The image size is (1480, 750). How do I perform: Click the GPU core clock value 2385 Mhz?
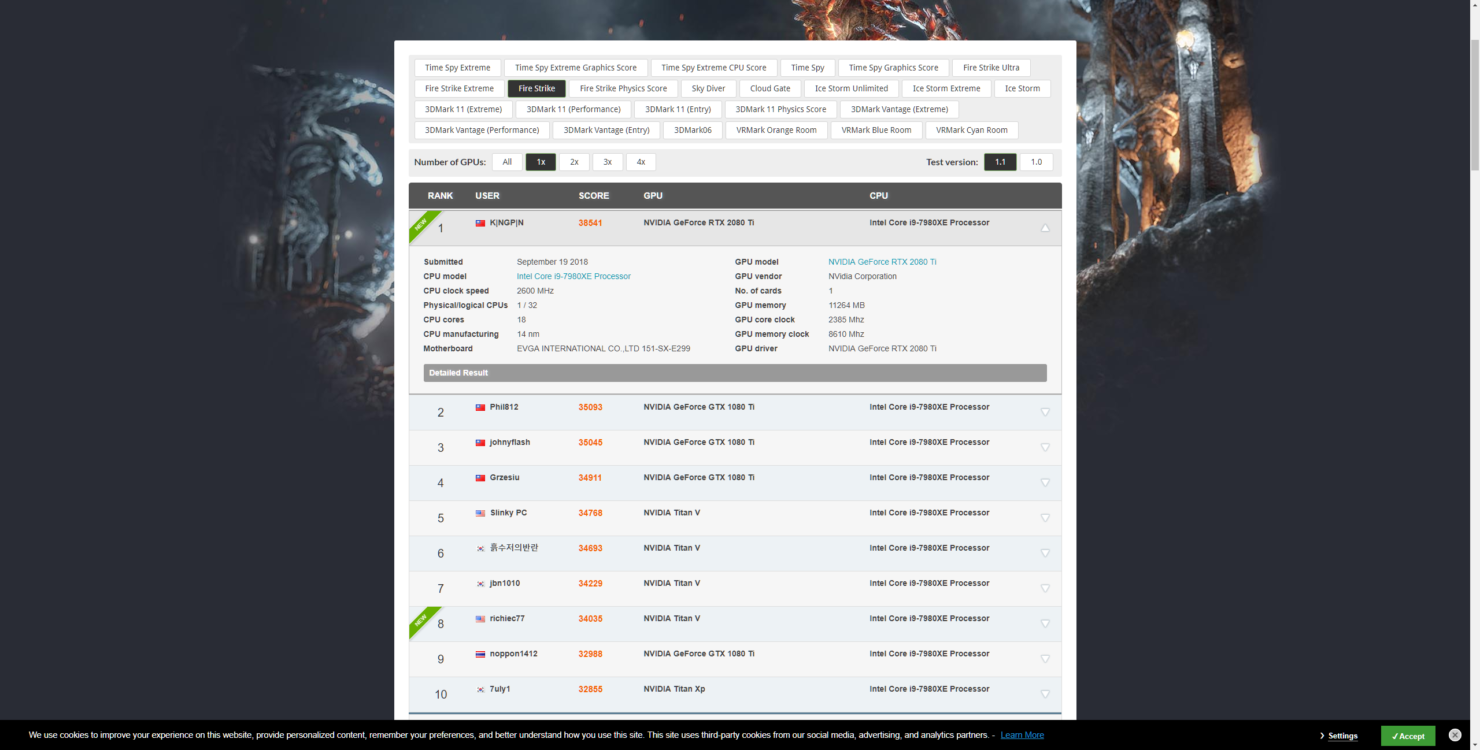click(x=846, y=320)
